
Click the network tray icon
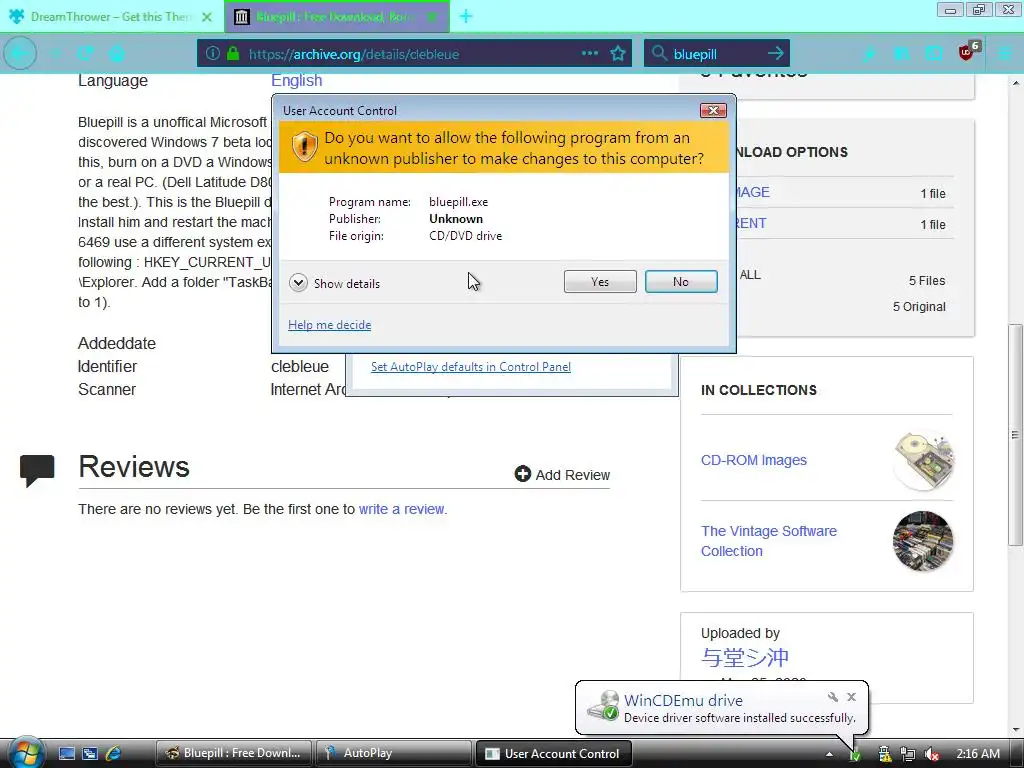tap(907, 754)
